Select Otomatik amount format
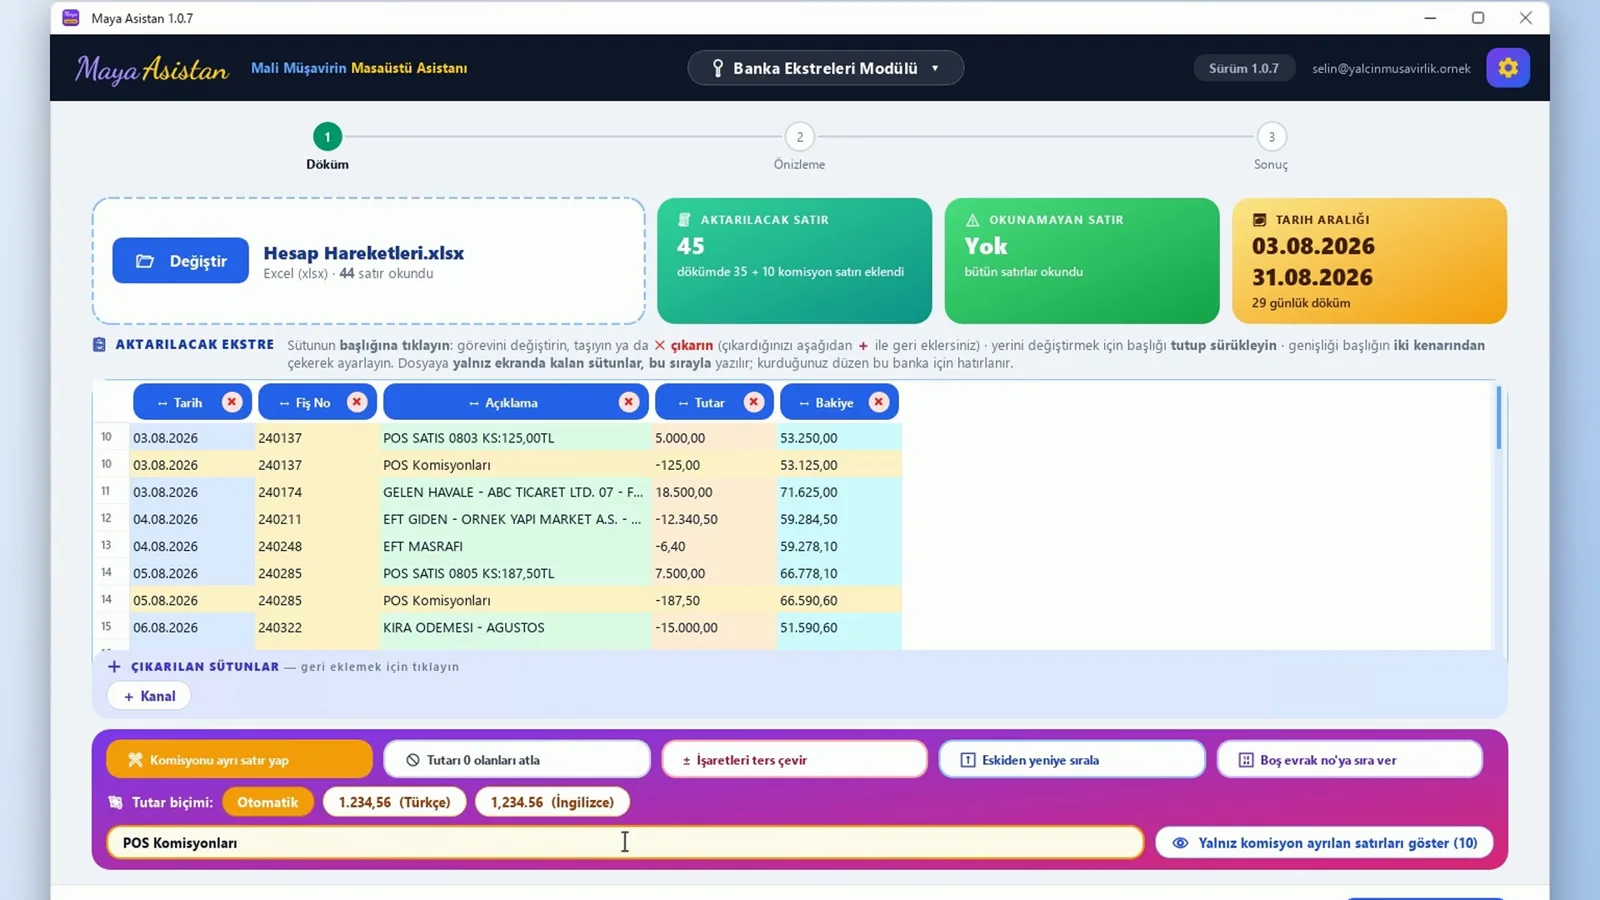Image resolution: width=1600 pixels, height=900 pixels. pos(268,802)
